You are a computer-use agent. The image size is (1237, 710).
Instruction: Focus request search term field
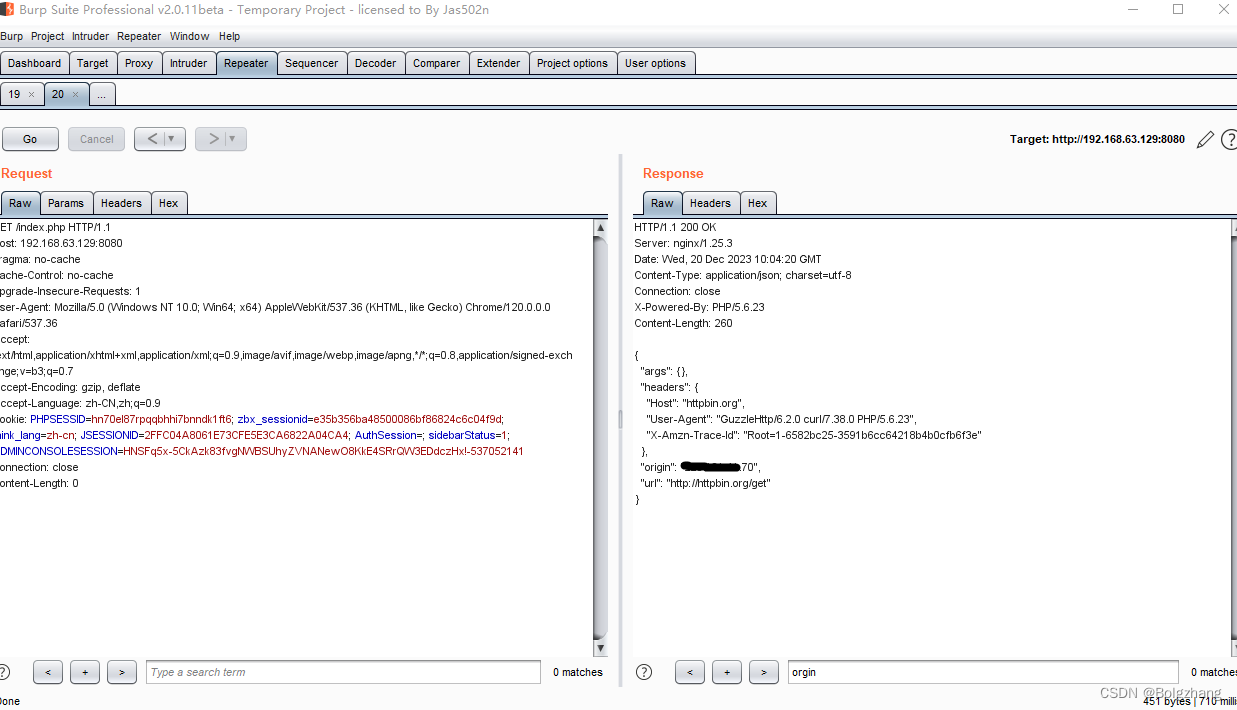click(x=343, y=672)
